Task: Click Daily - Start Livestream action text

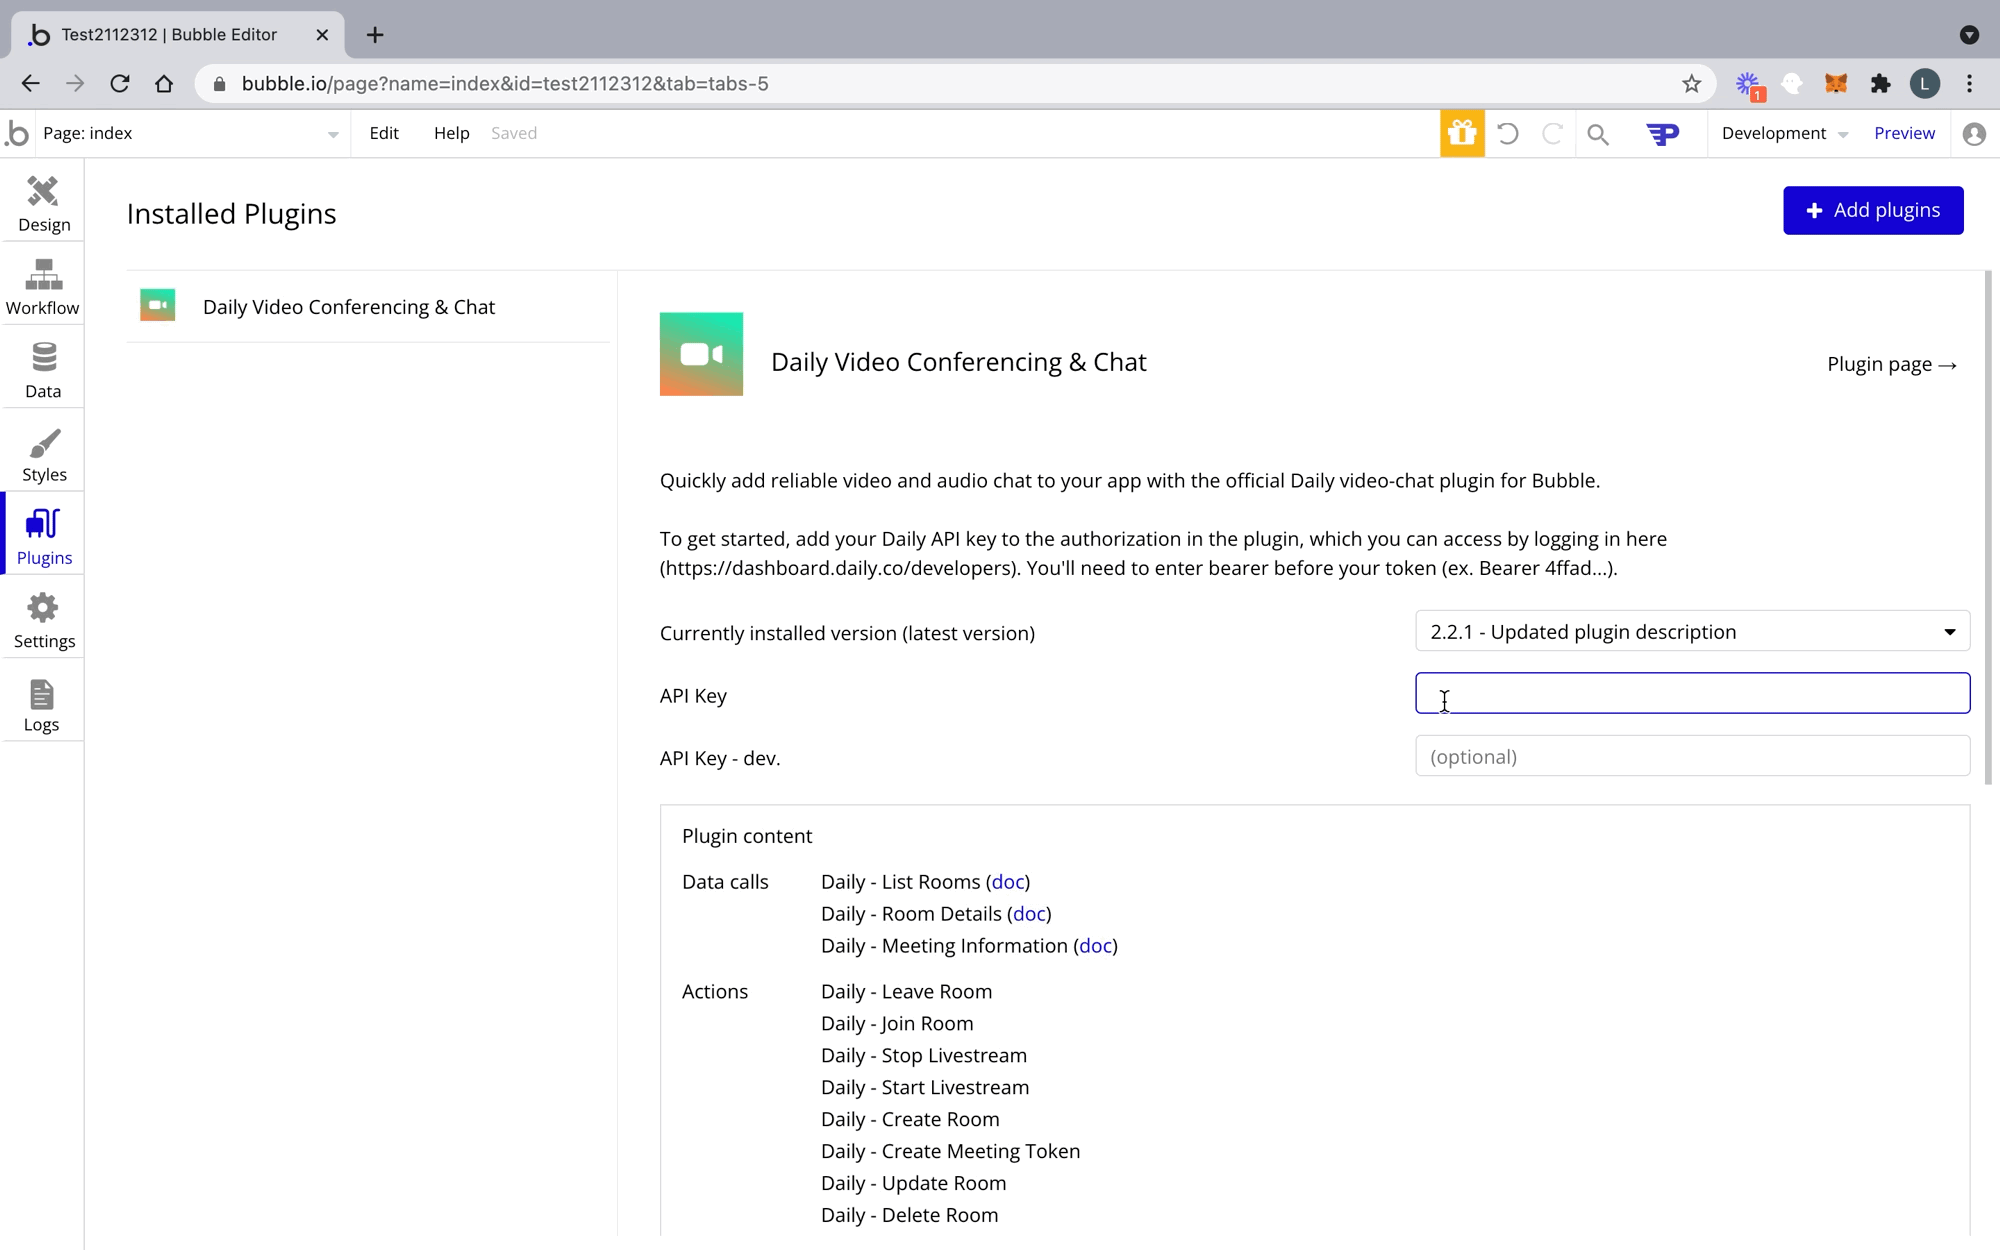Action: 925,1088
